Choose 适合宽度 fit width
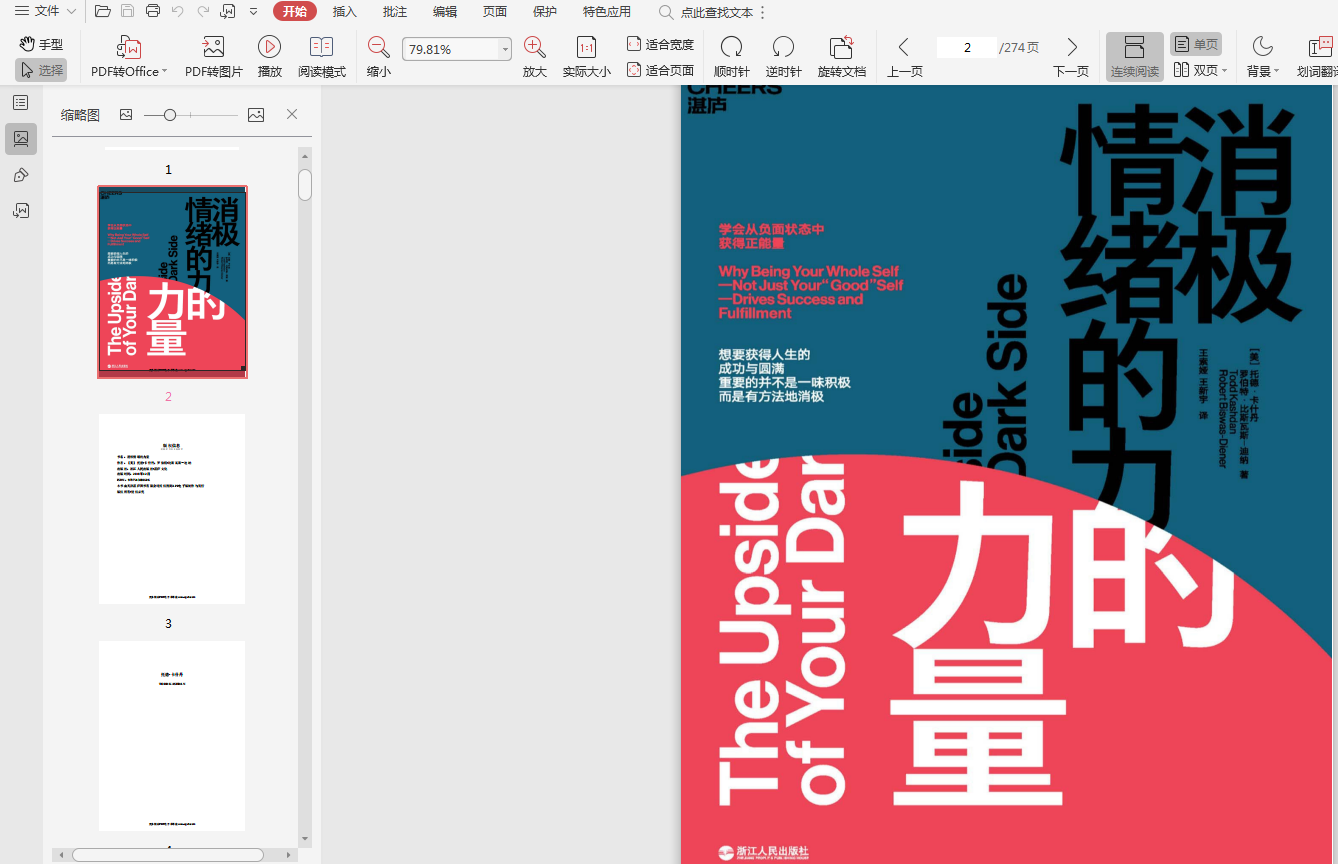Viewport: 1338px width, 864px height. pos(660,44)
